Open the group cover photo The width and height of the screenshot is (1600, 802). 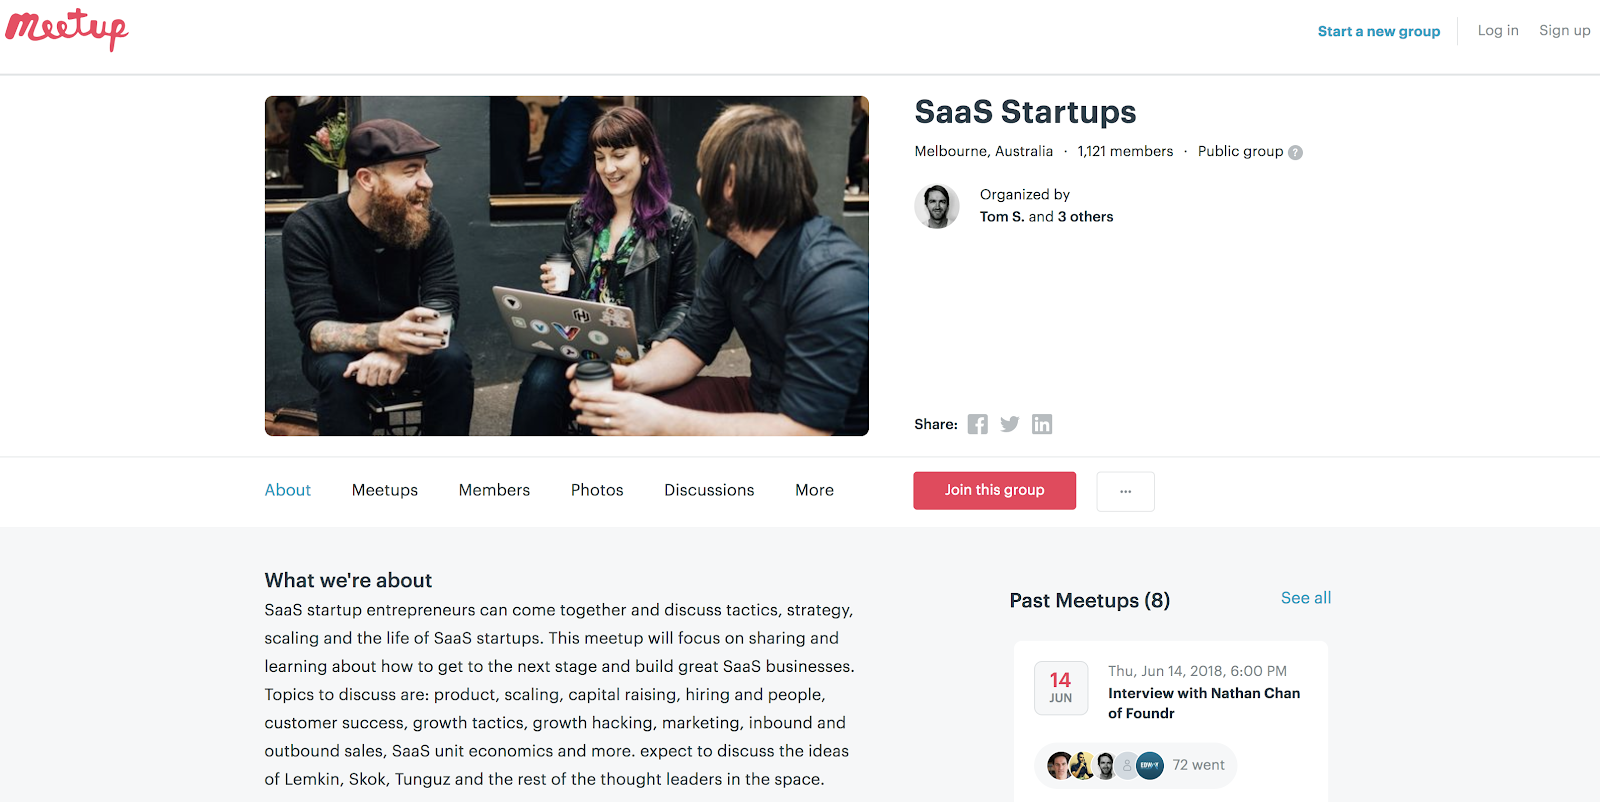pyautogui.click(x=567, y=266)
